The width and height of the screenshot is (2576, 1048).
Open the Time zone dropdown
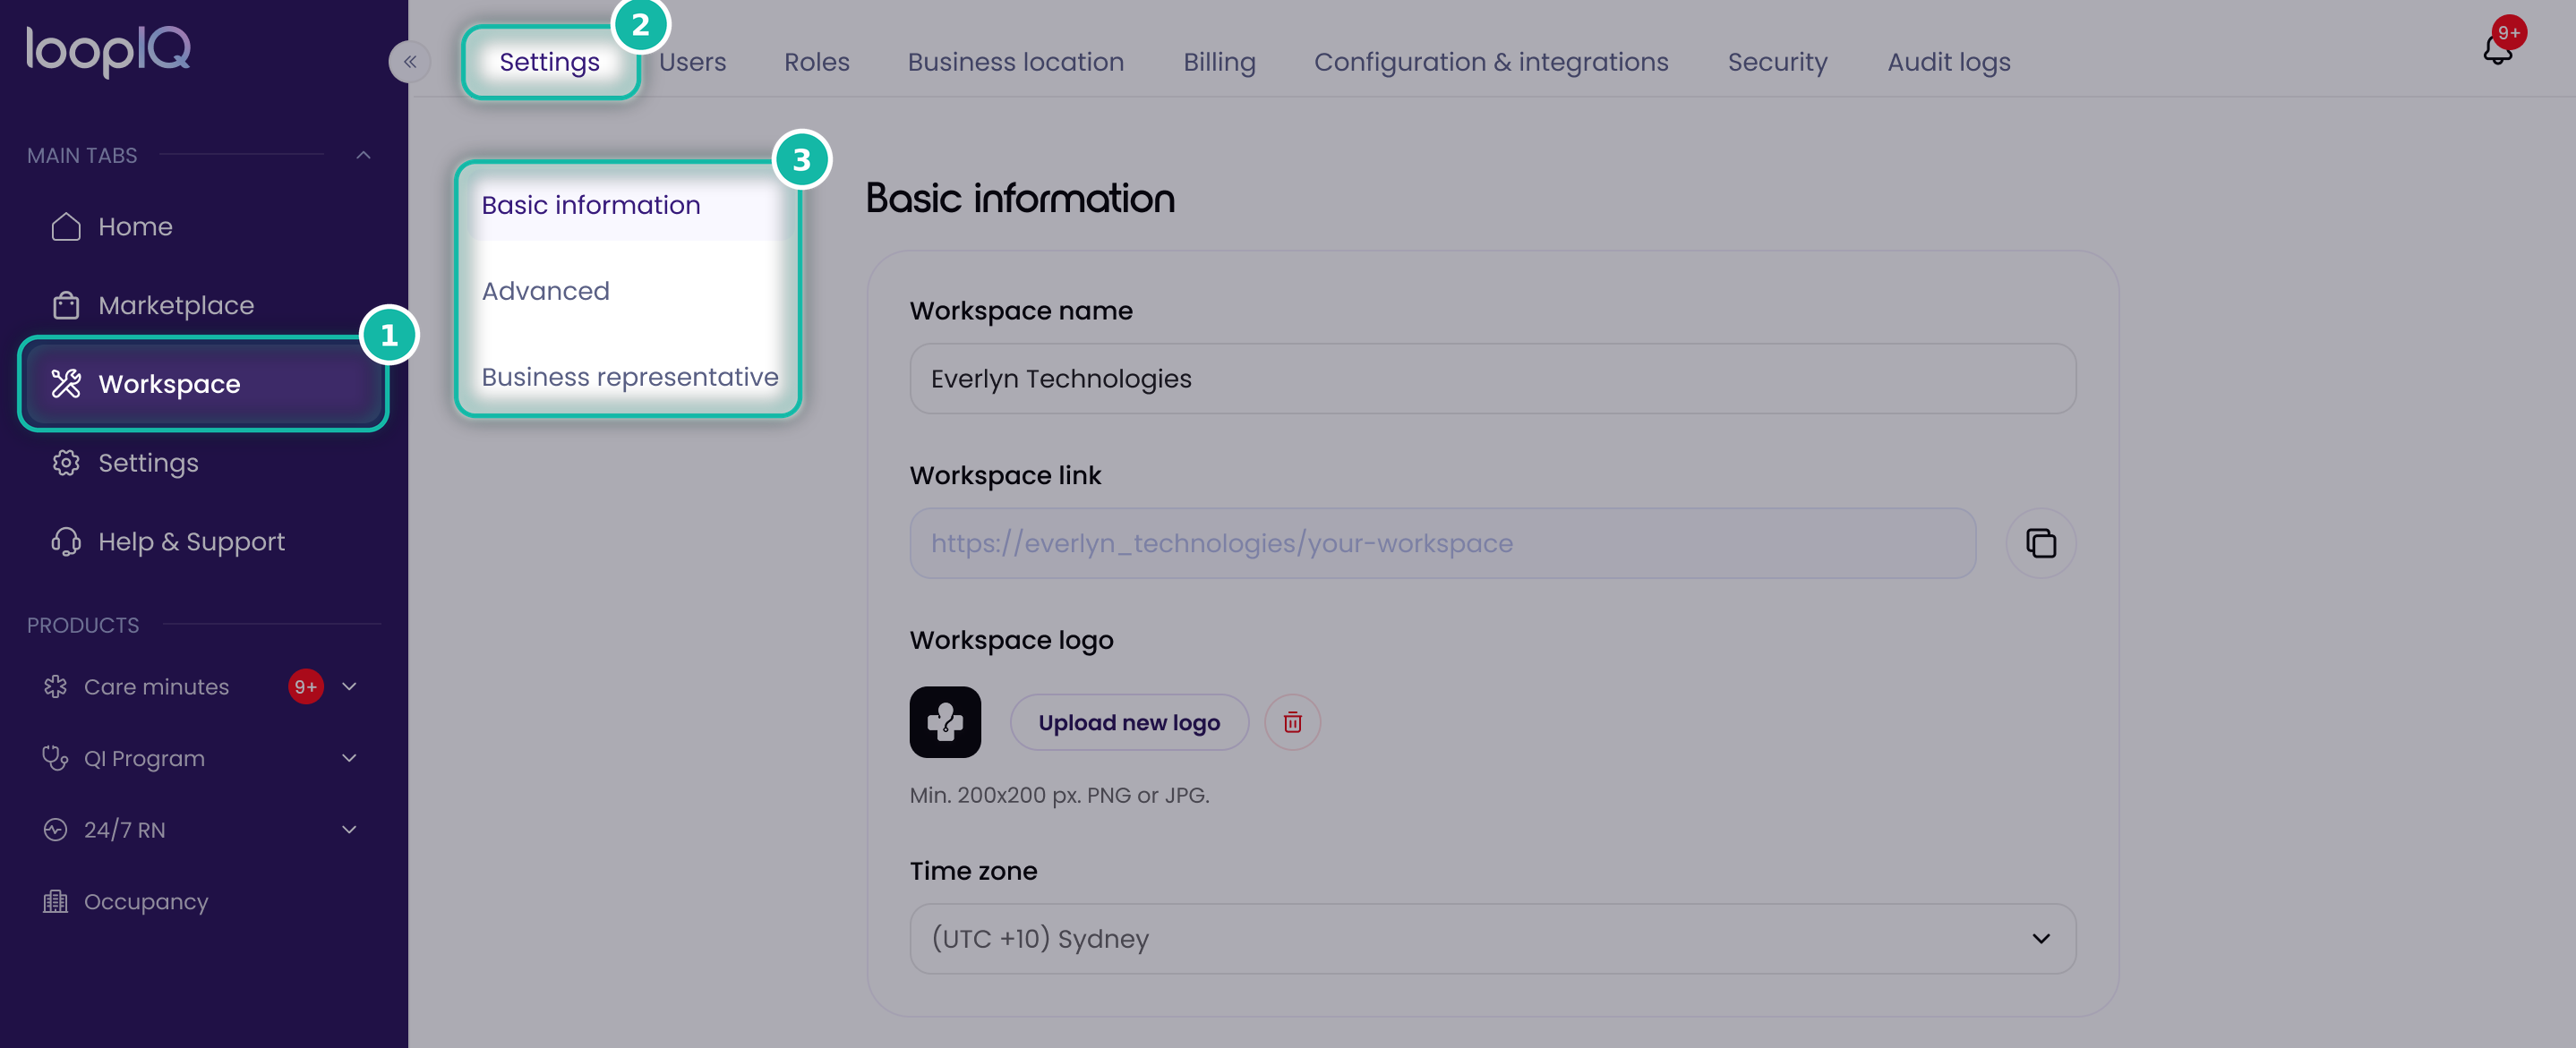coord(1492,939)
